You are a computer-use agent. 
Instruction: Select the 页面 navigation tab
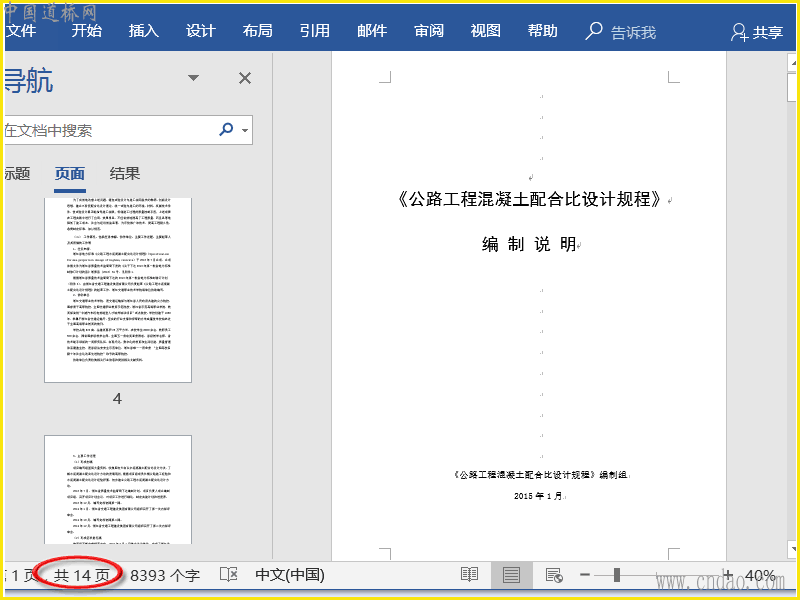click(70, 173)
